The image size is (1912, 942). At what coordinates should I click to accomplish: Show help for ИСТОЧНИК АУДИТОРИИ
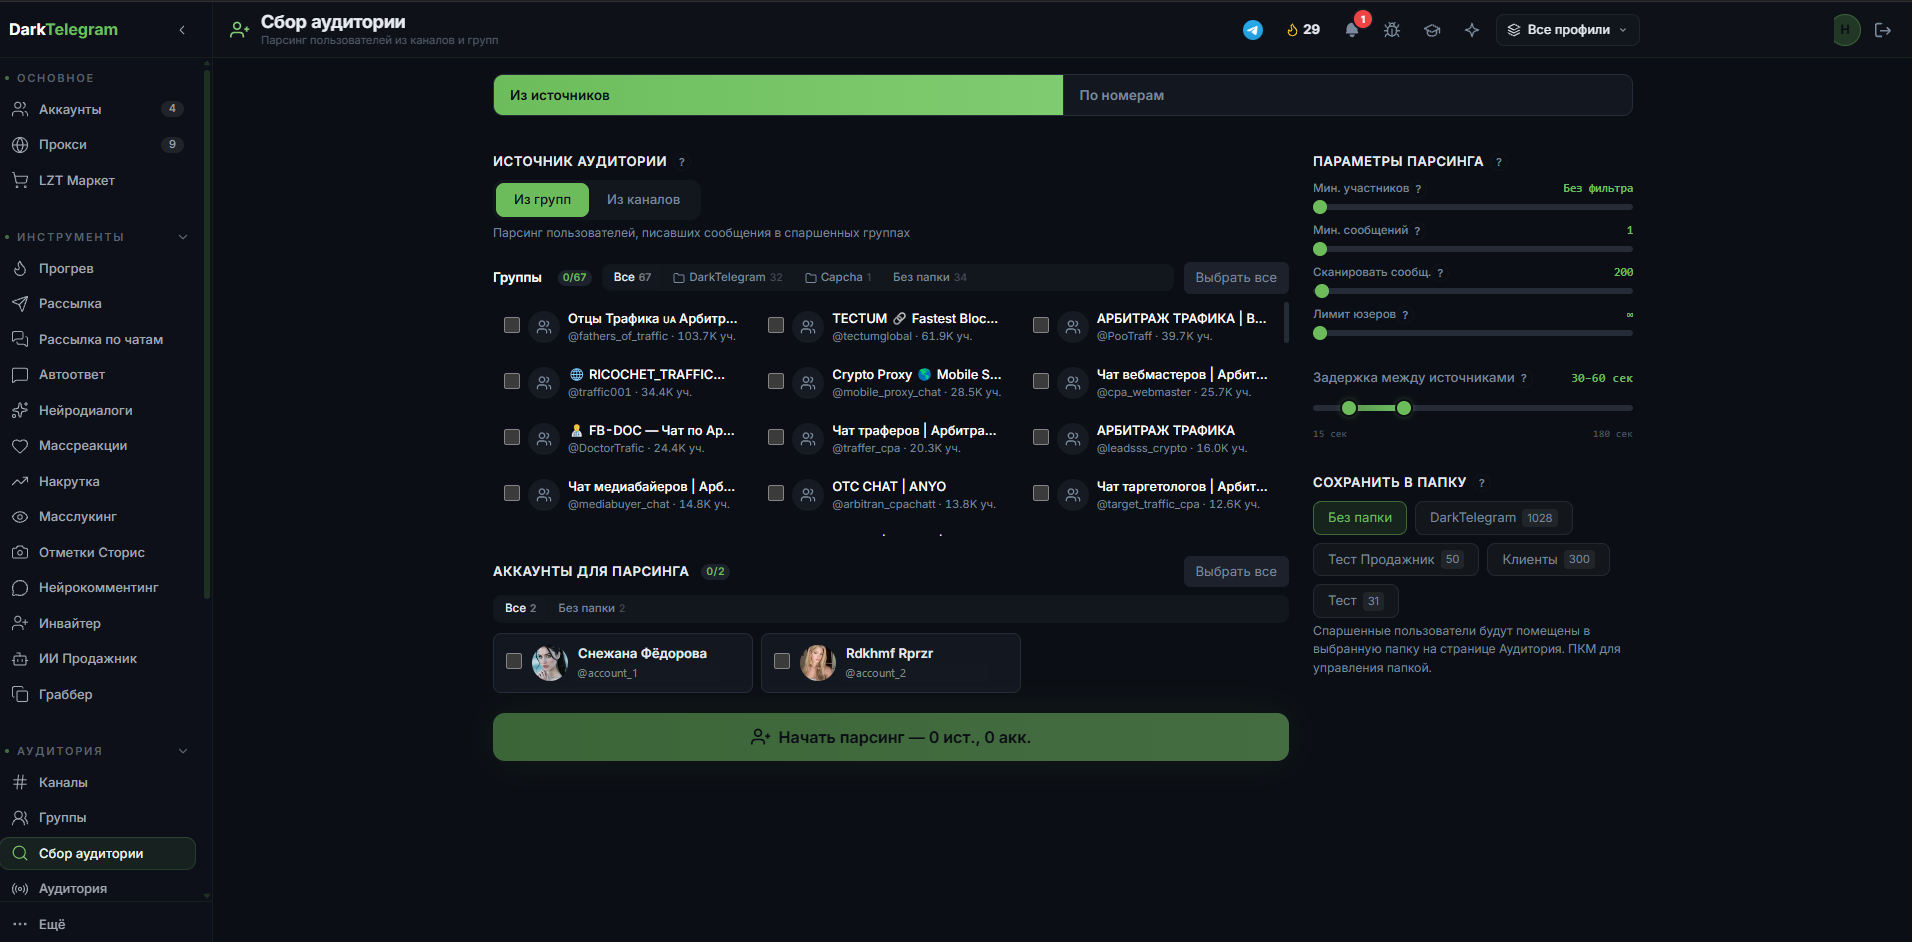[x=682, y=162]
